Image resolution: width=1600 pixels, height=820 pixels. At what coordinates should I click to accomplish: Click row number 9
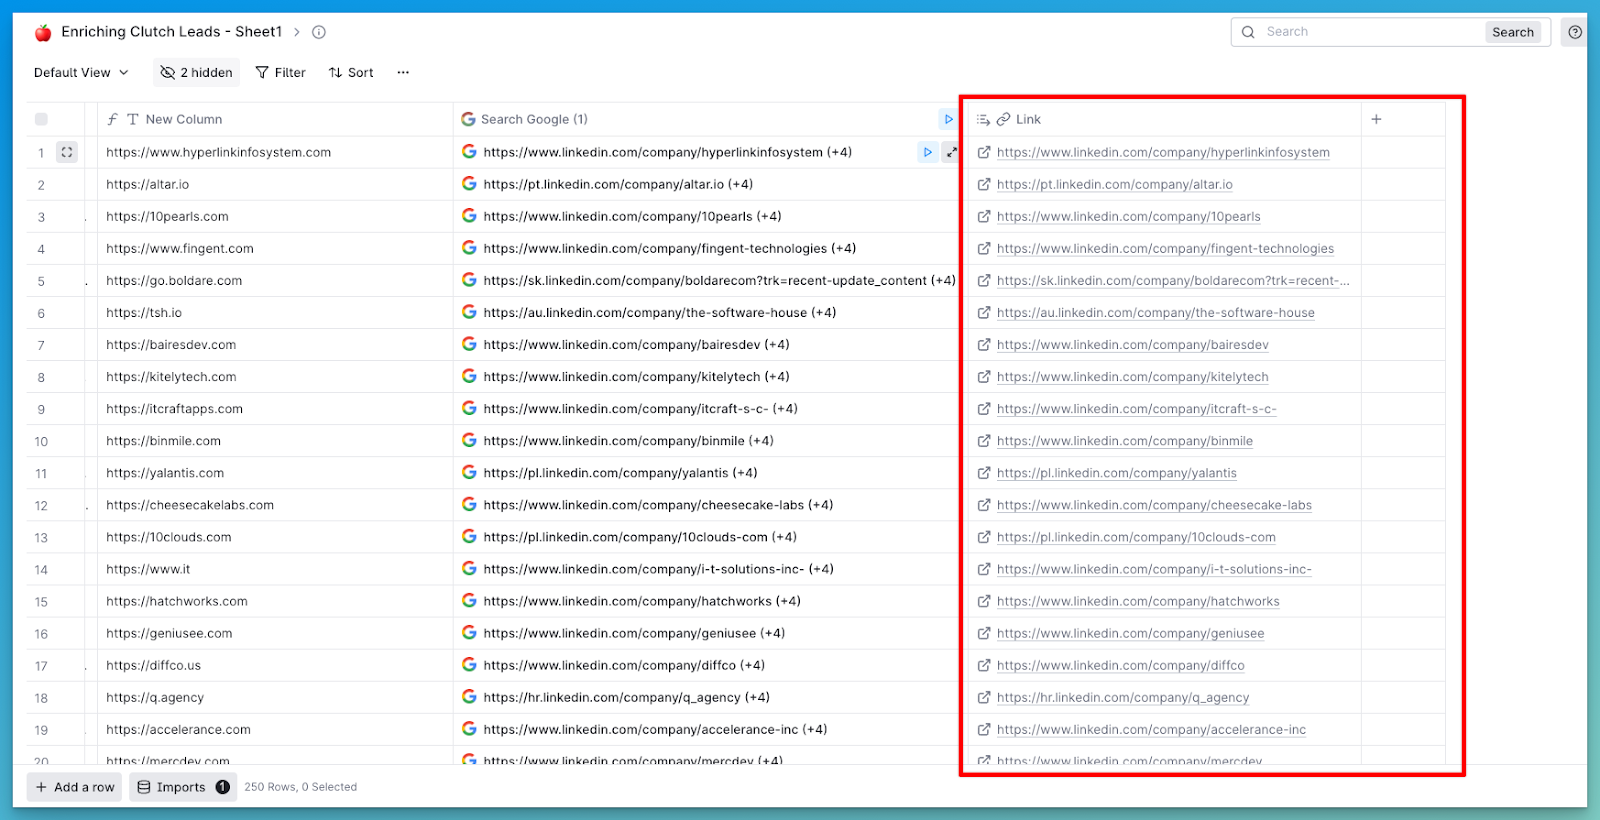click(41, 410)
